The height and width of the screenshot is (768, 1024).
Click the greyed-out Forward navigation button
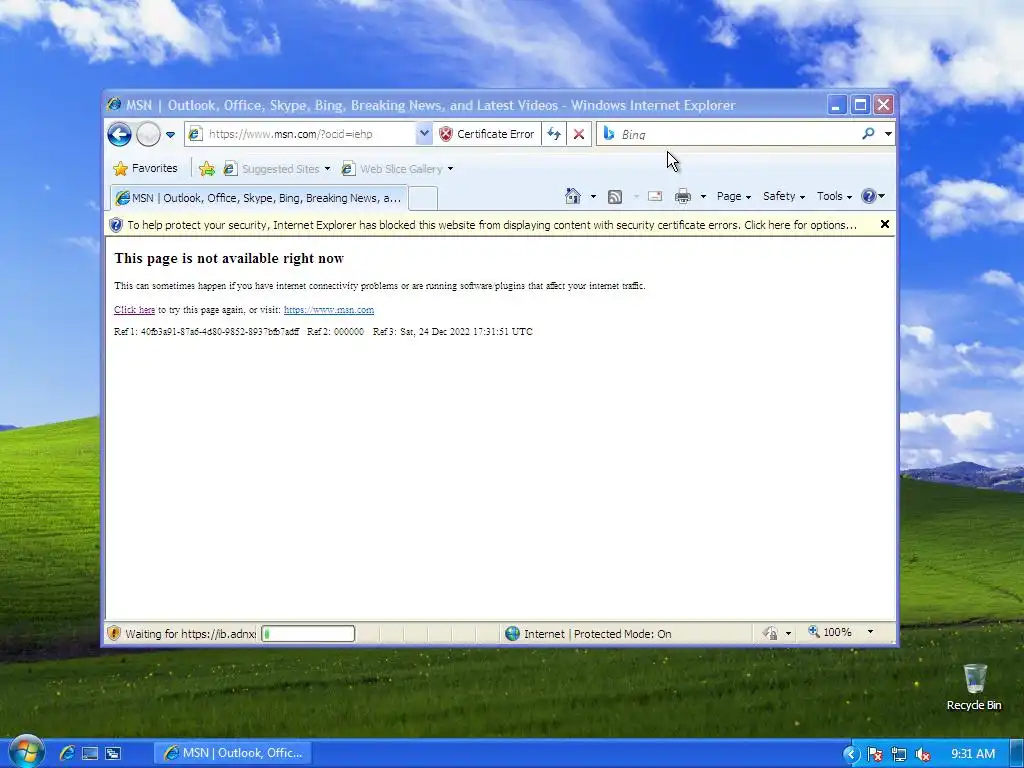[148, 135]
